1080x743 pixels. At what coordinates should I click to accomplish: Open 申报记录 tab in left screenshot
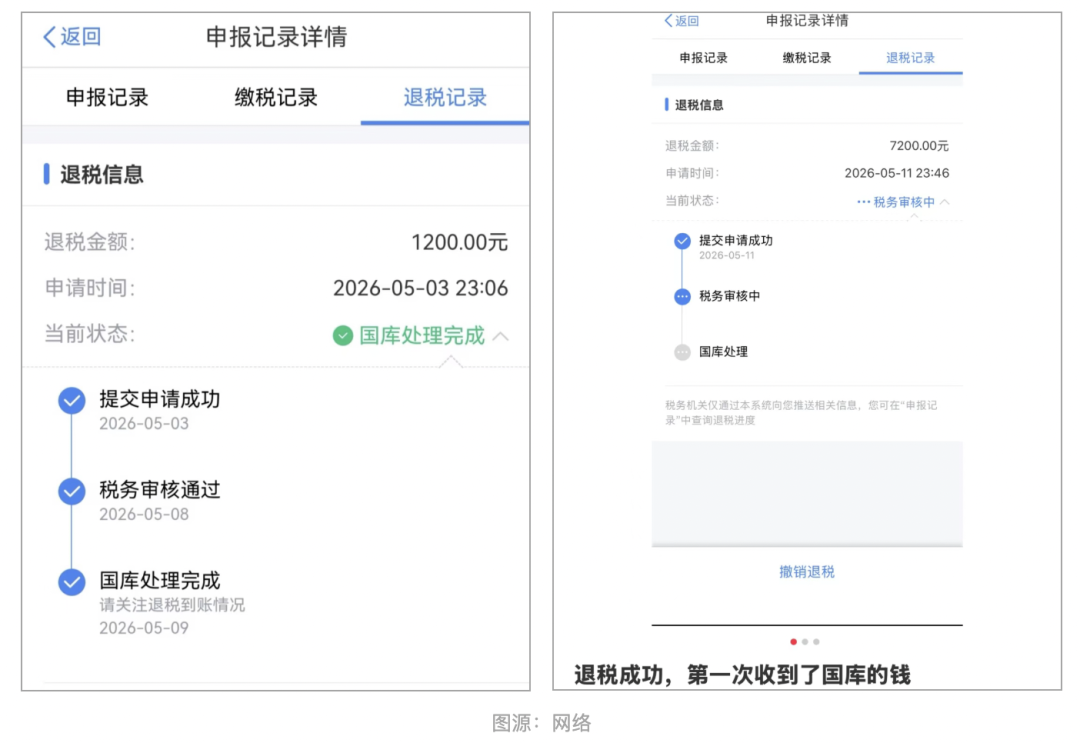(107, 97)
